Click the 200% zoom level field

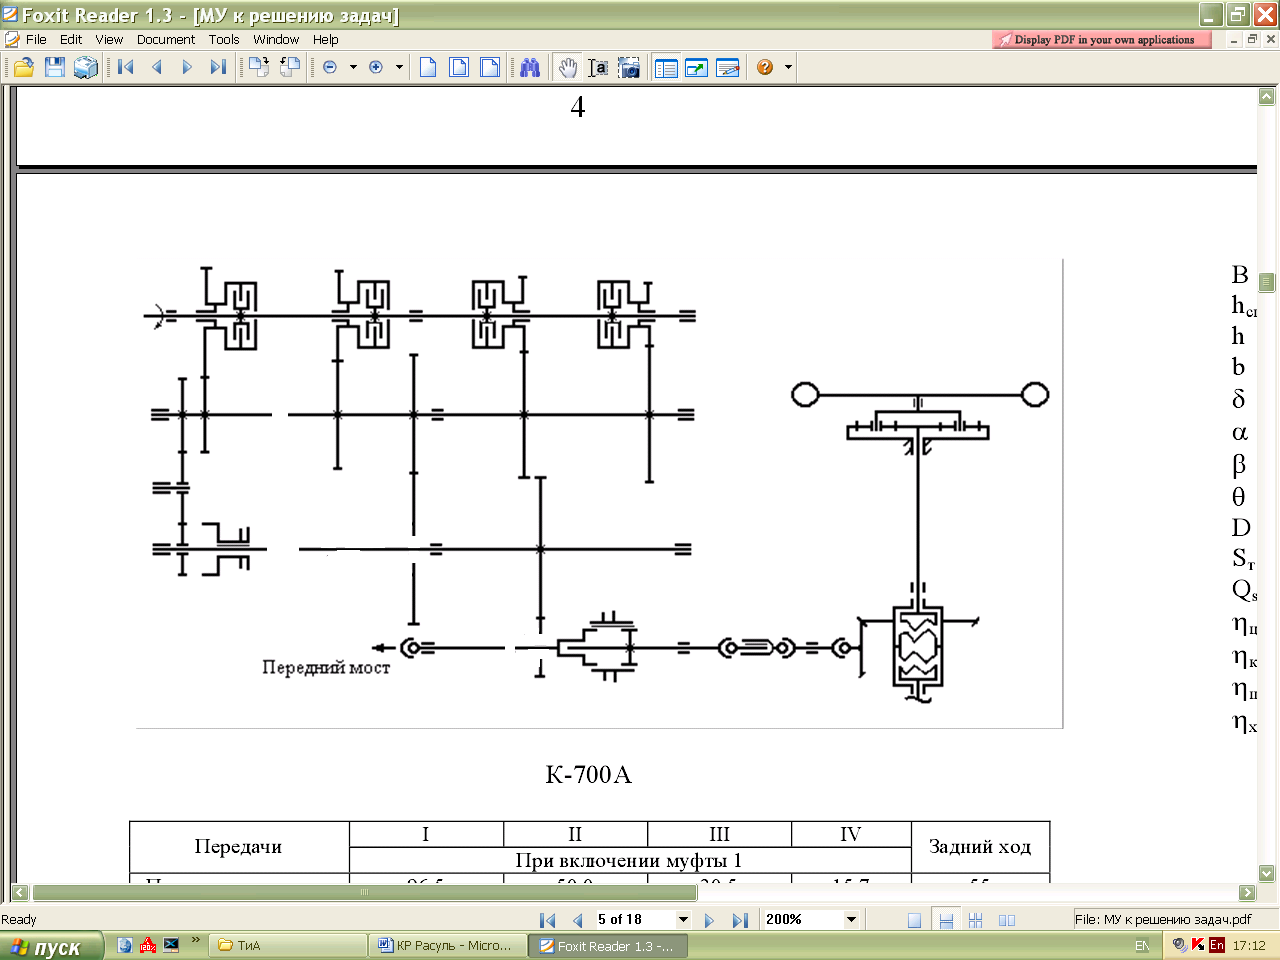[x=803, y=920]
